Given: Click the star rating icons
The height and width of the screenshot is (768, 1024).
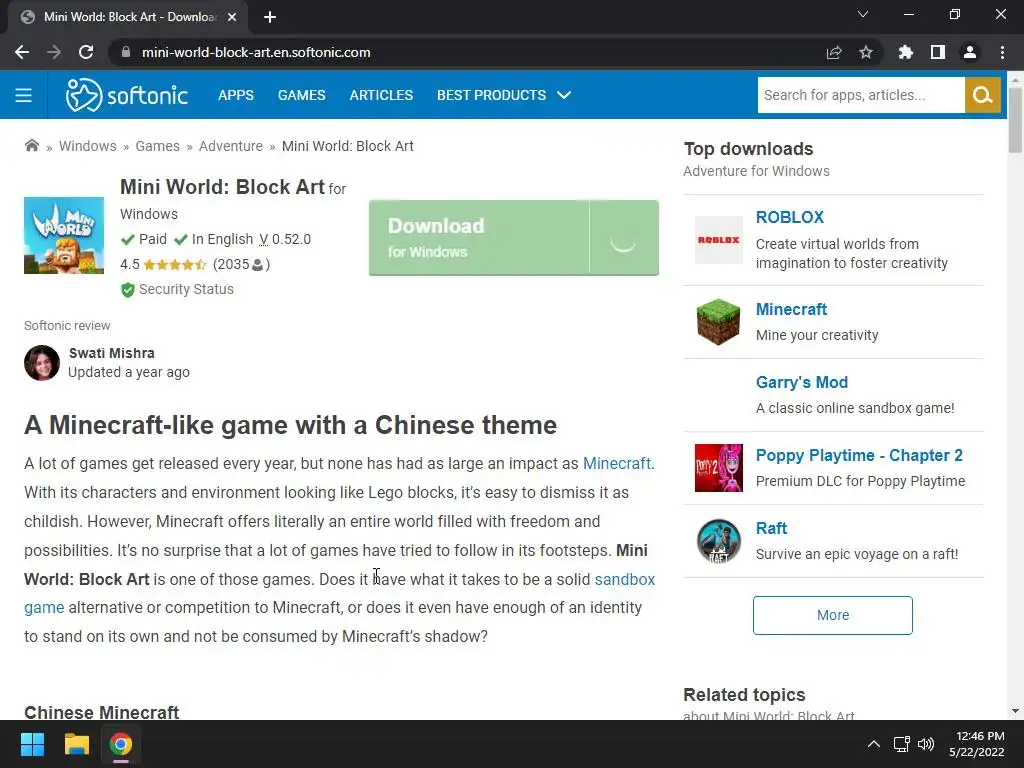Looking at the screenshot, I should click(x=175, y=264).
